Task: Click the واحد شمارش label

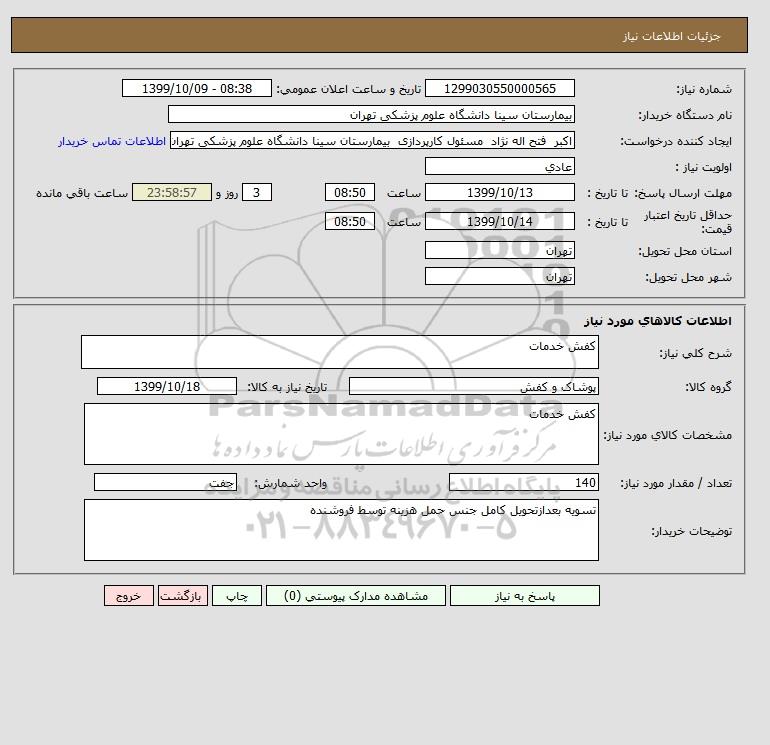Action: pos(290,484)
